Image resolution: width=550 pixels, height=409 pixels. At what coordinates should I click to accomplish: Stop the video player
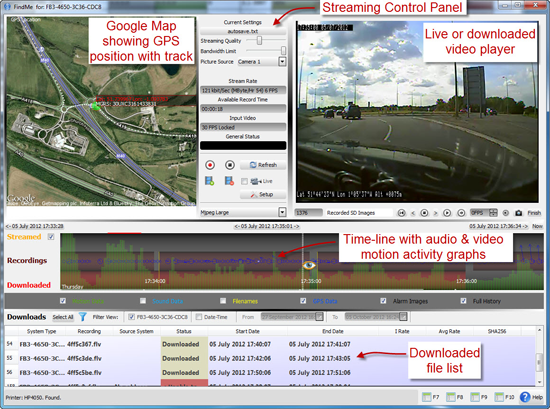click(424, 213)
